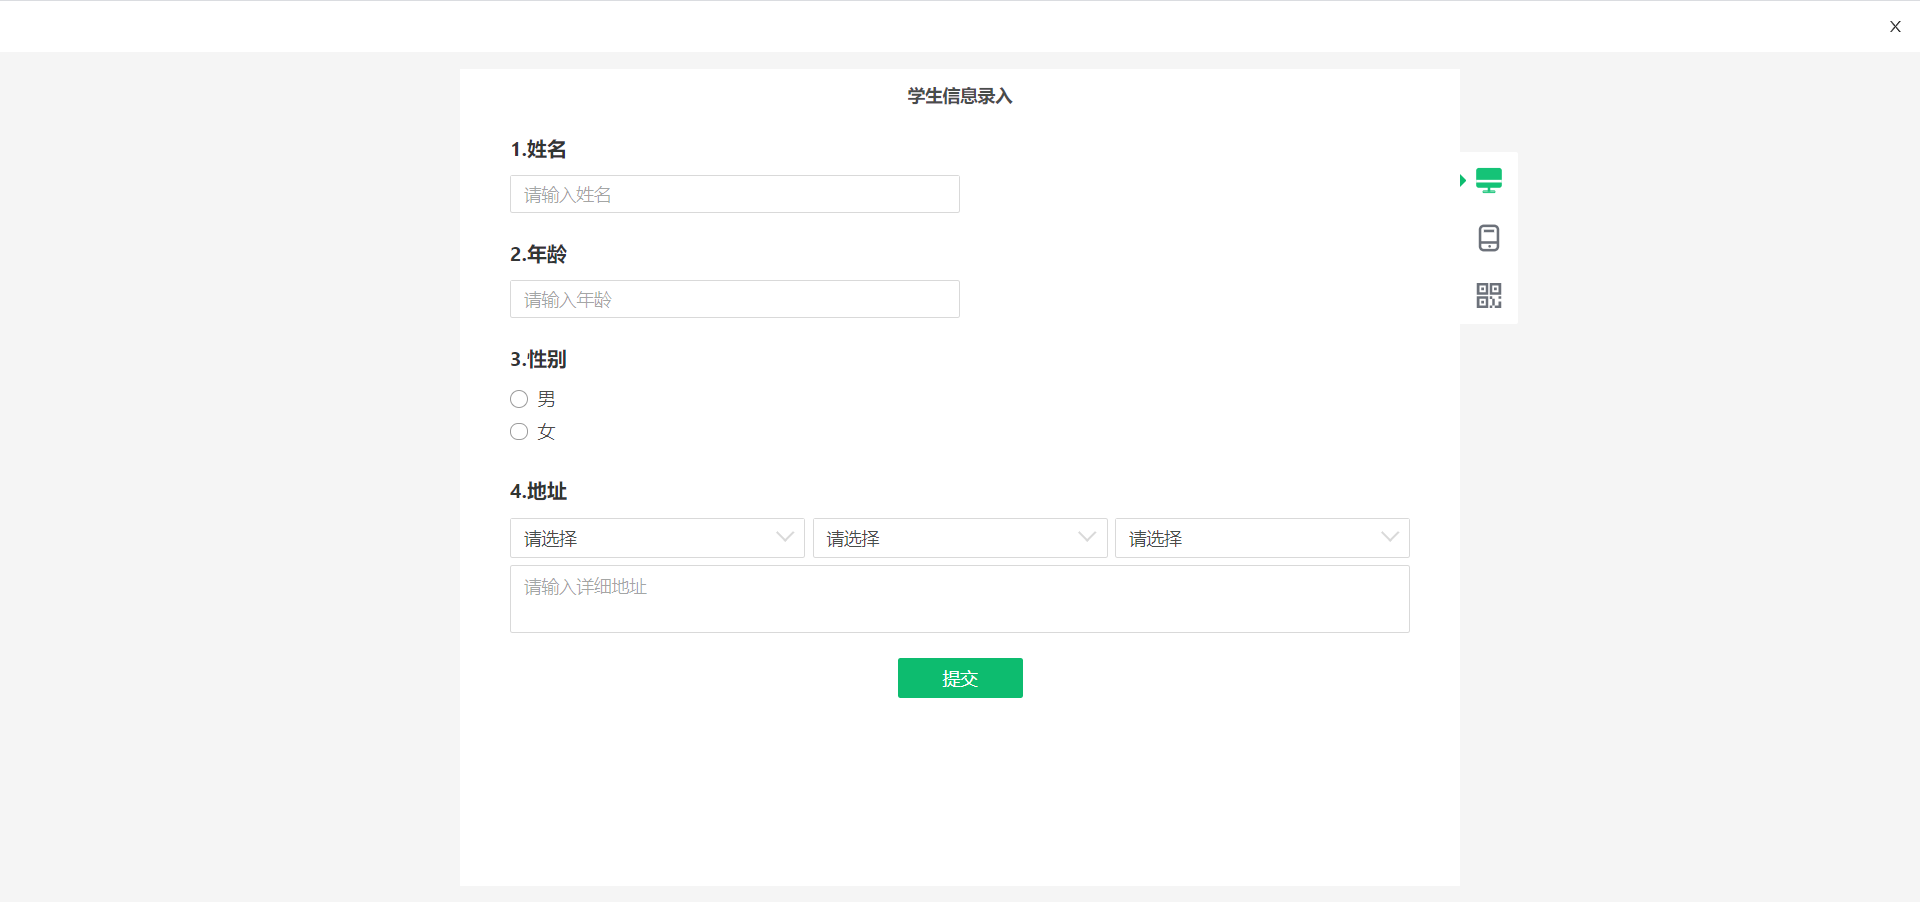Focus the 请输入姓名 name field

click(735, 194)
